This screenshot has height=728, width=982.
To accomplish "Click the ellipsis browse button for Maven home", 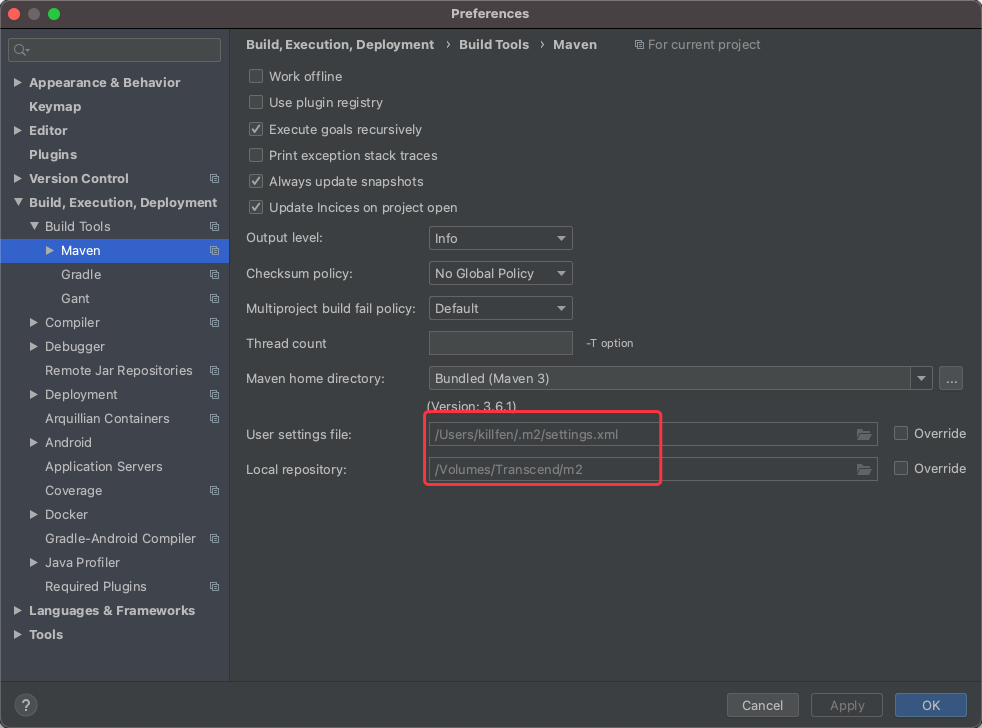I will [x=951, y=378].
